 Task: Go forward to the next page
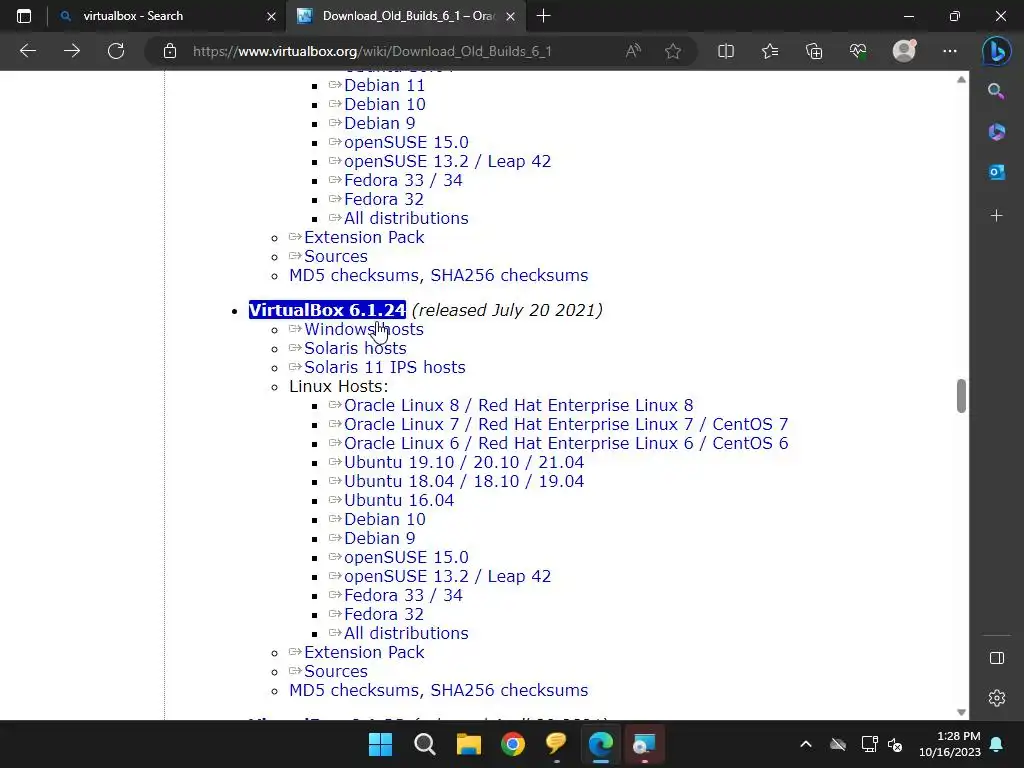click(x=72, y=51)
